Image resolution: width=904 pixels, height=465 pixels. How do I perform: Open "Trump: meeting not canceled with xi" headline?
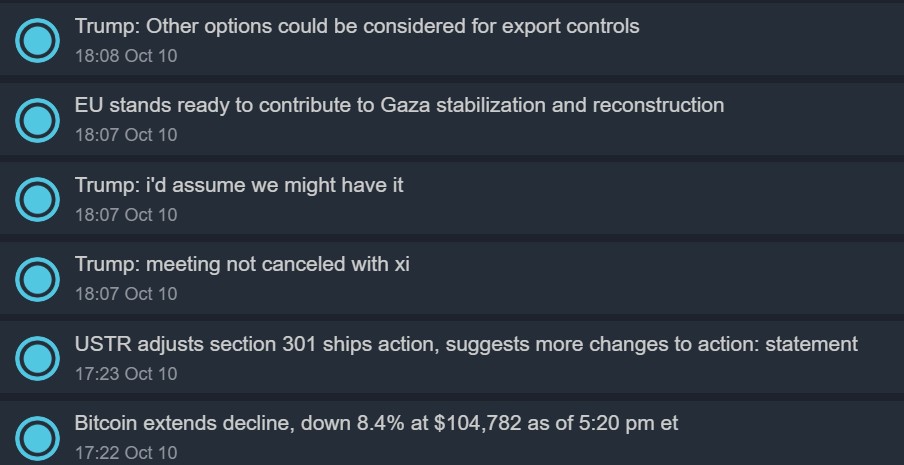[x=242, y=264]
